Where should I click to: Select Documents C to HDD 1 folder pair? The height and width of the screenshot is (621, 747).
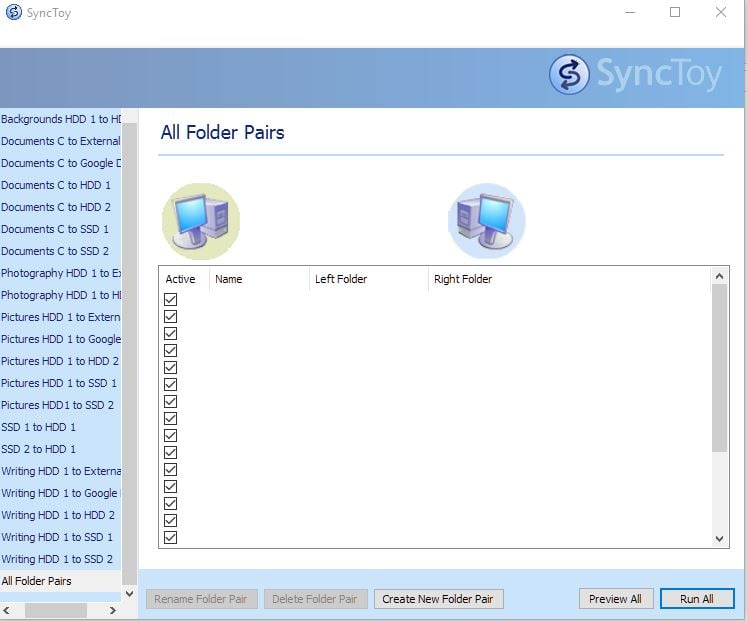56,185
